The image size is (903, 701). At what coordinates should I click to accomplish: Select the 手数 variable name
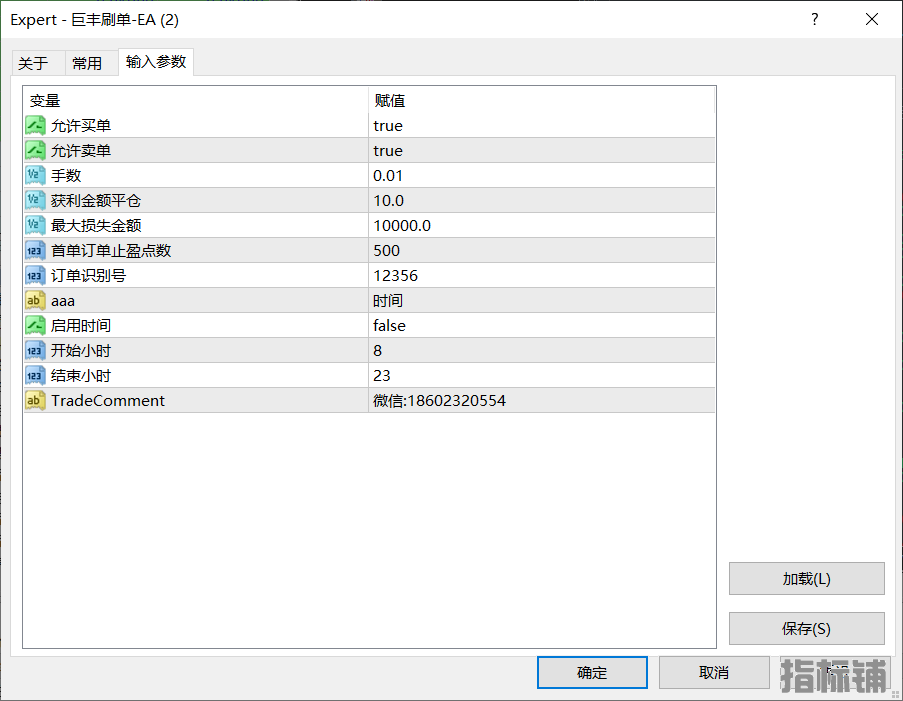pos(66,176)
